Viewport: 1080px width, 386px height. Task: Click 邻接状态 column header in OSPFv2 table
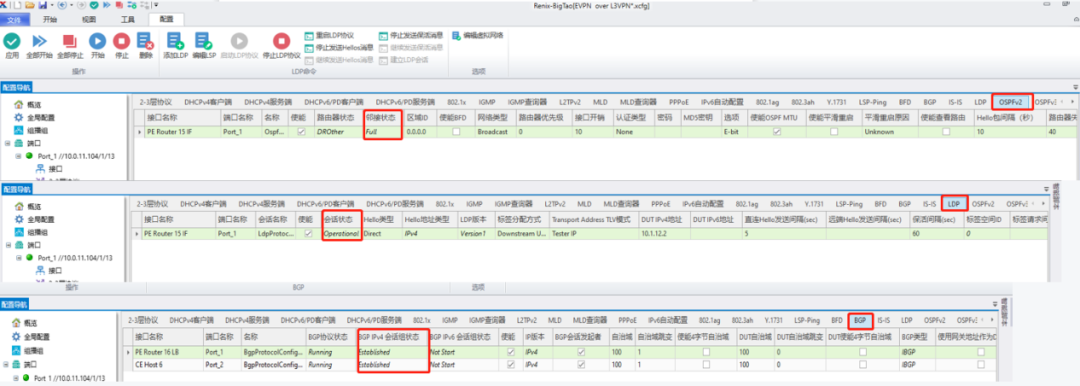click(x=382, y=118)
